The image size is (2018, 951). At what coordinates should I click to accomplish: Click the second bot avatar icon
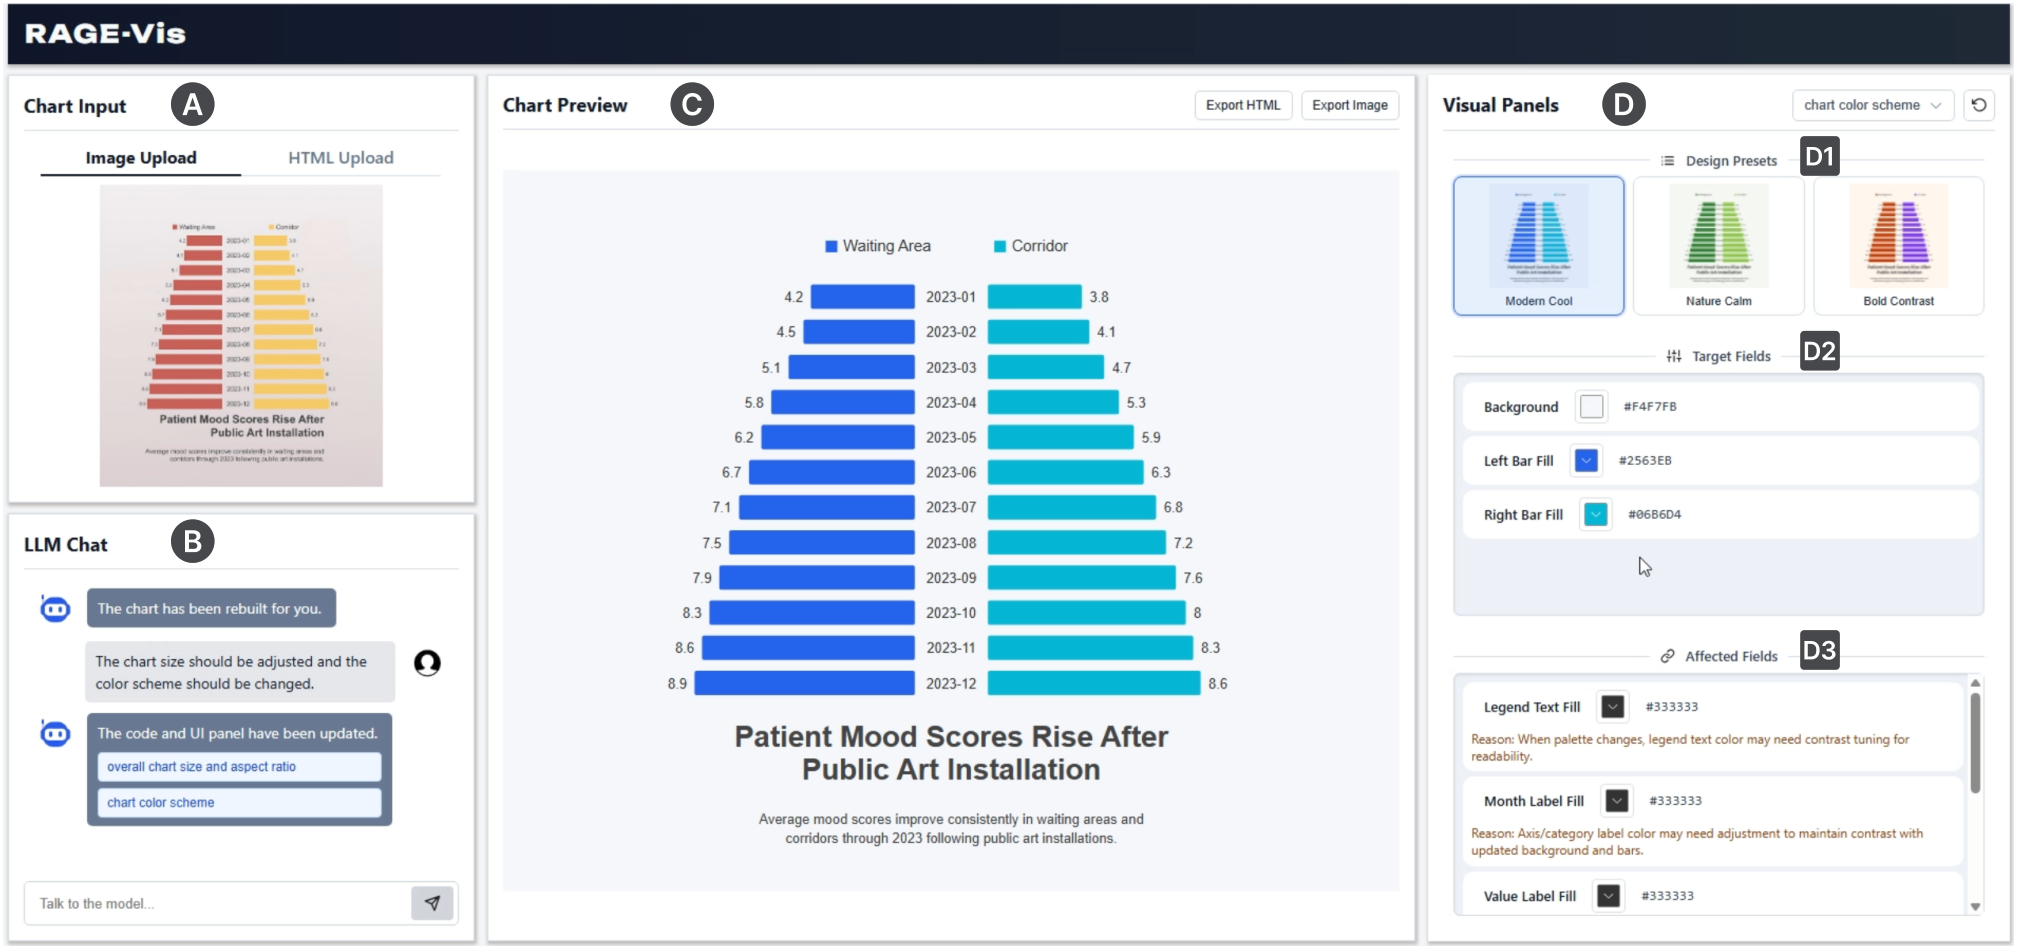[55, 734]
